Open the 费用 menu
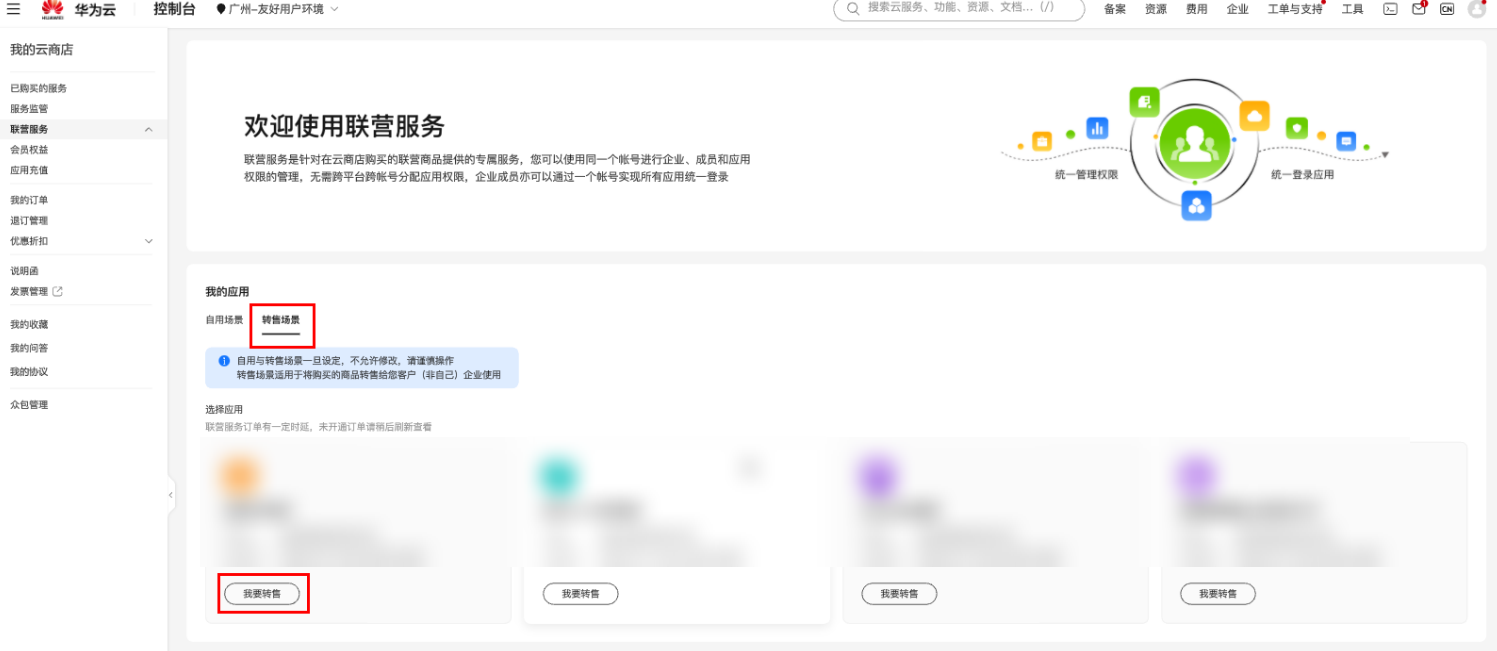 pyautogui.click(x=1196, y=10)
